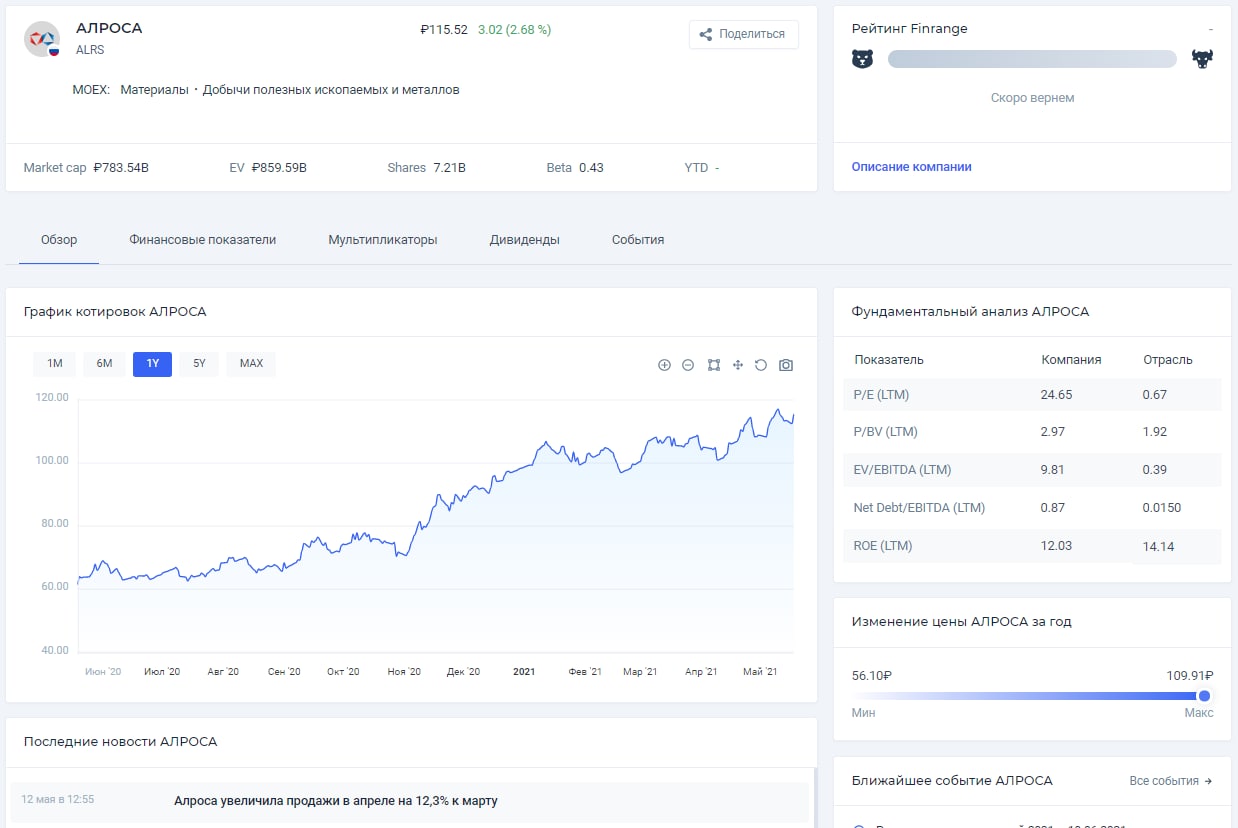Set chart period to 5Y

199,364
